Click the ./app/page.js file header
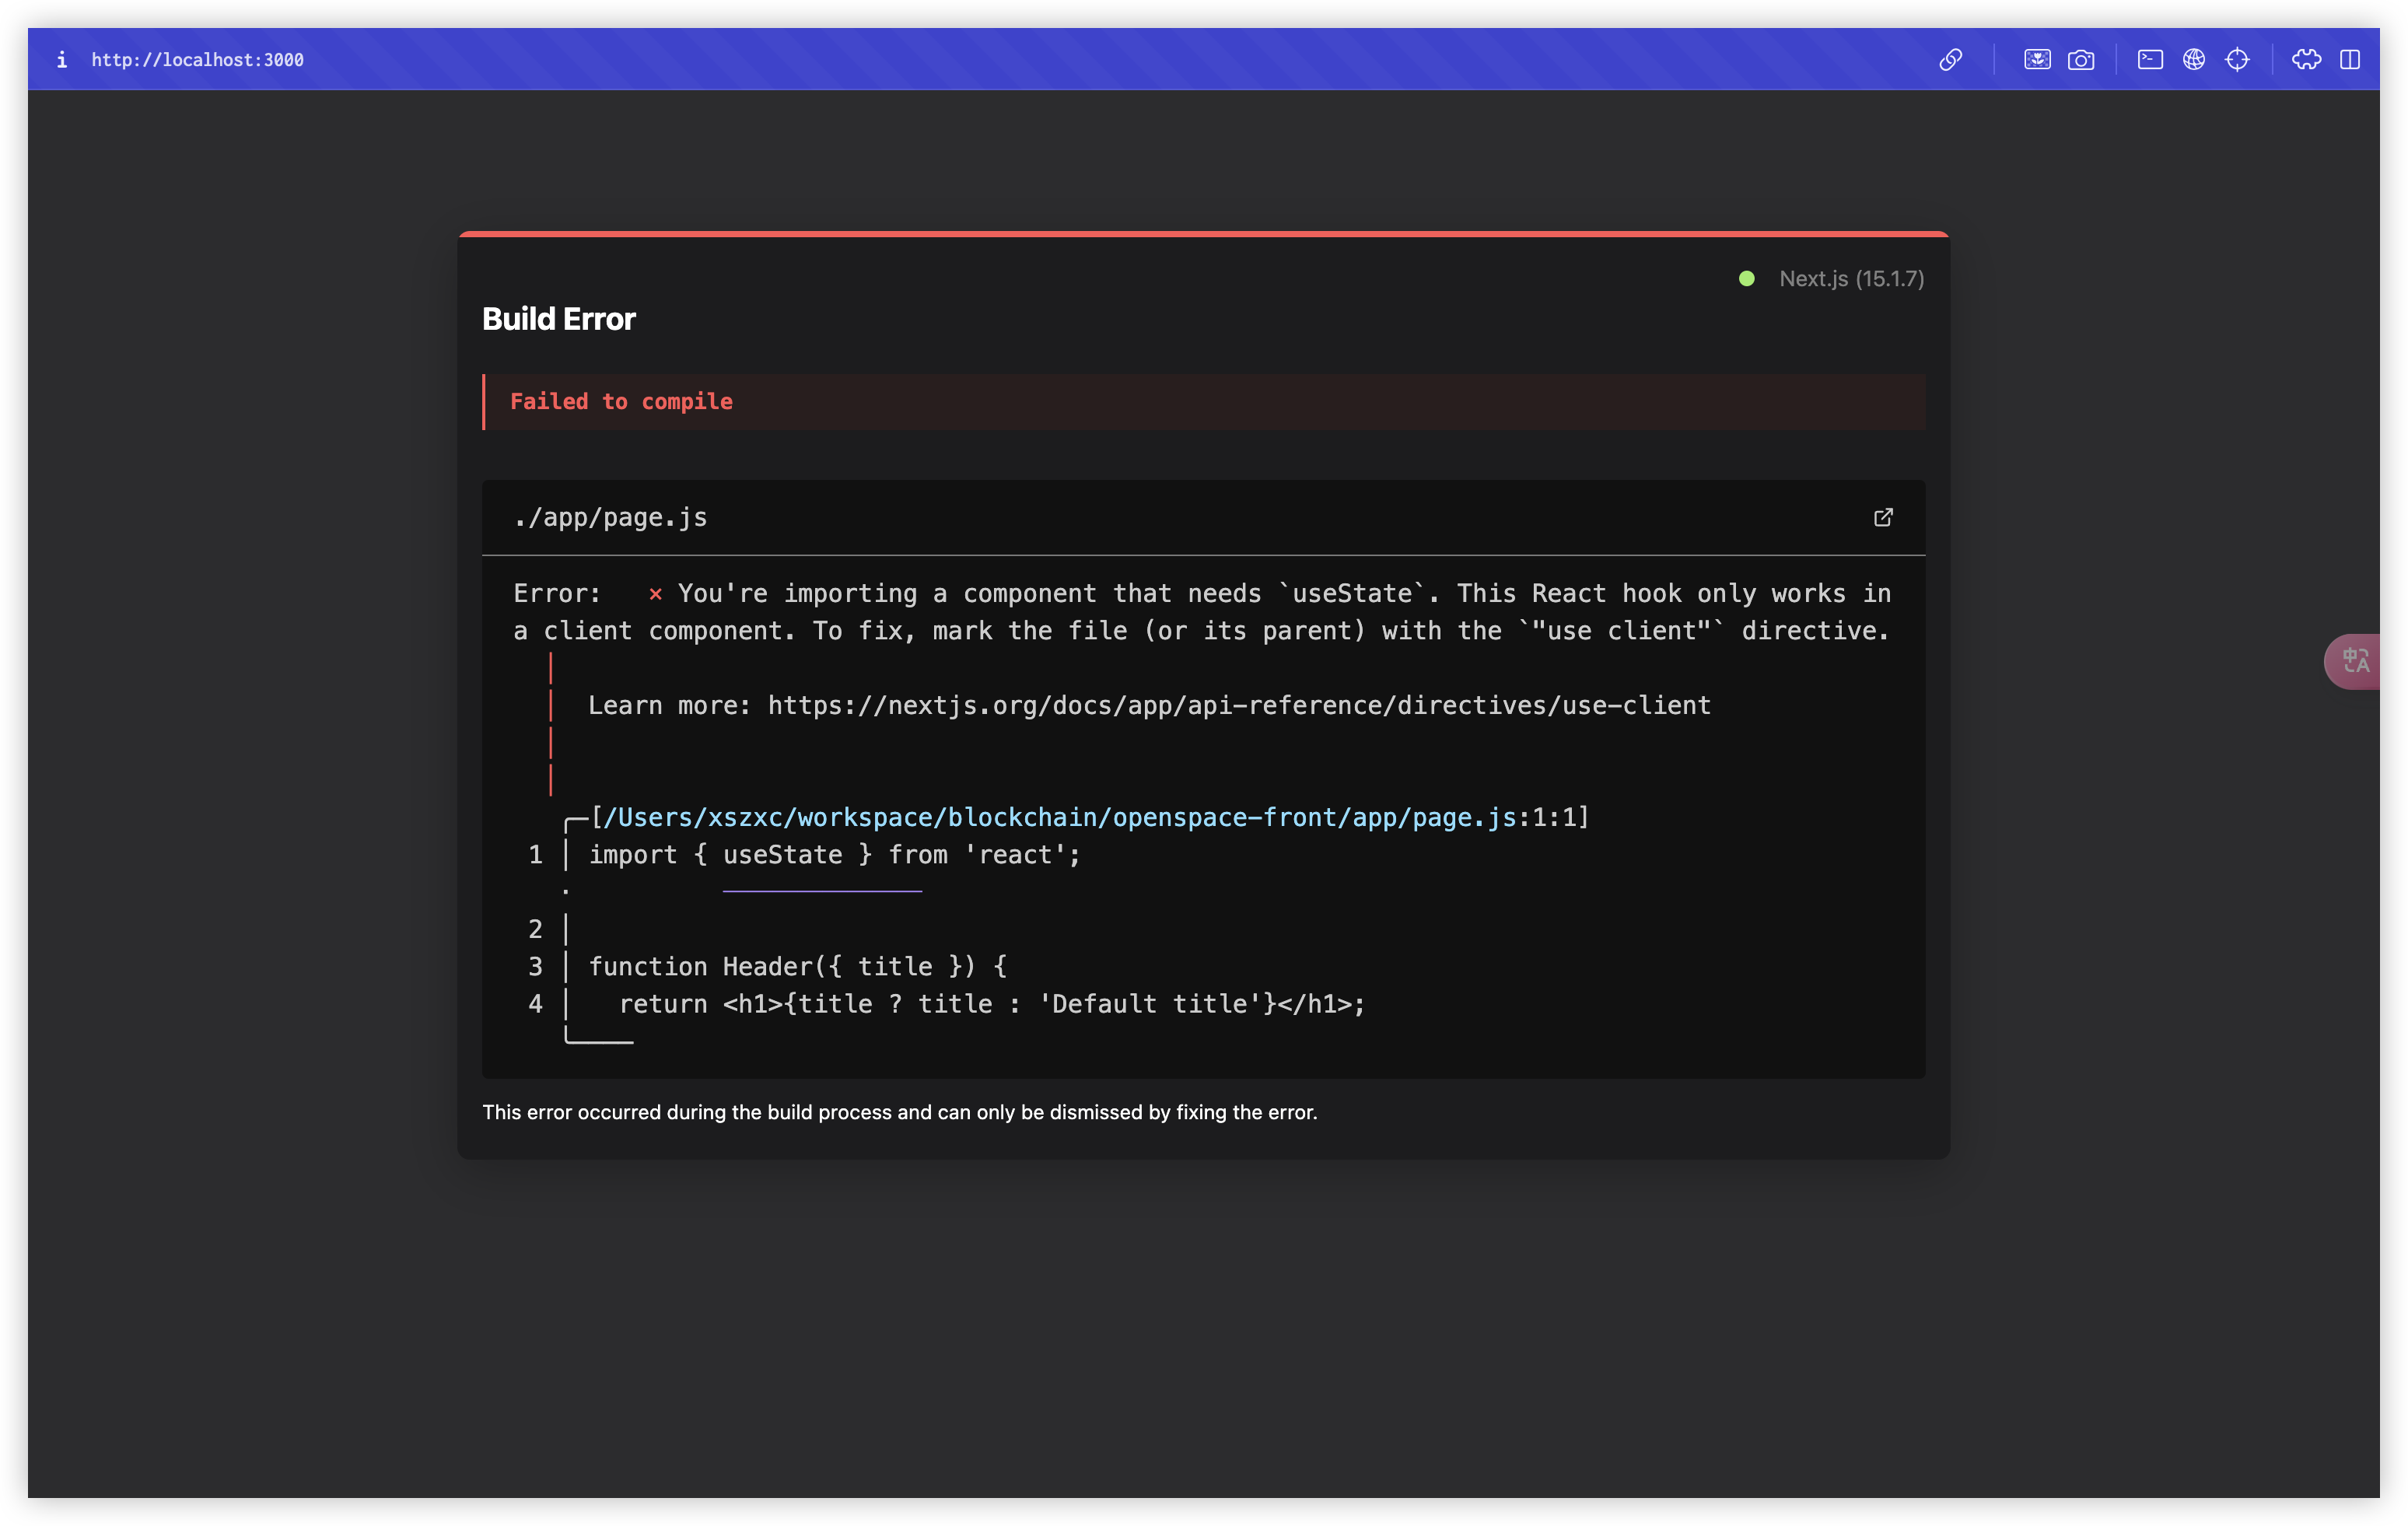This screenshot has height=1526, width=2408. click(610, 517)
